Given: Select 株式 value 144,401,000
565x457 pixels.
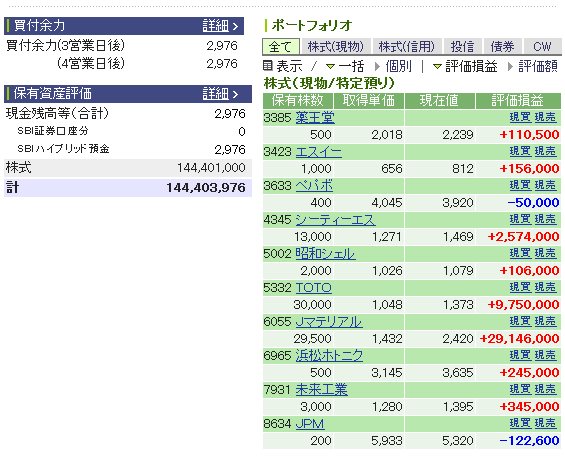Looking at the screenshot, I should (x=211, y=168).
